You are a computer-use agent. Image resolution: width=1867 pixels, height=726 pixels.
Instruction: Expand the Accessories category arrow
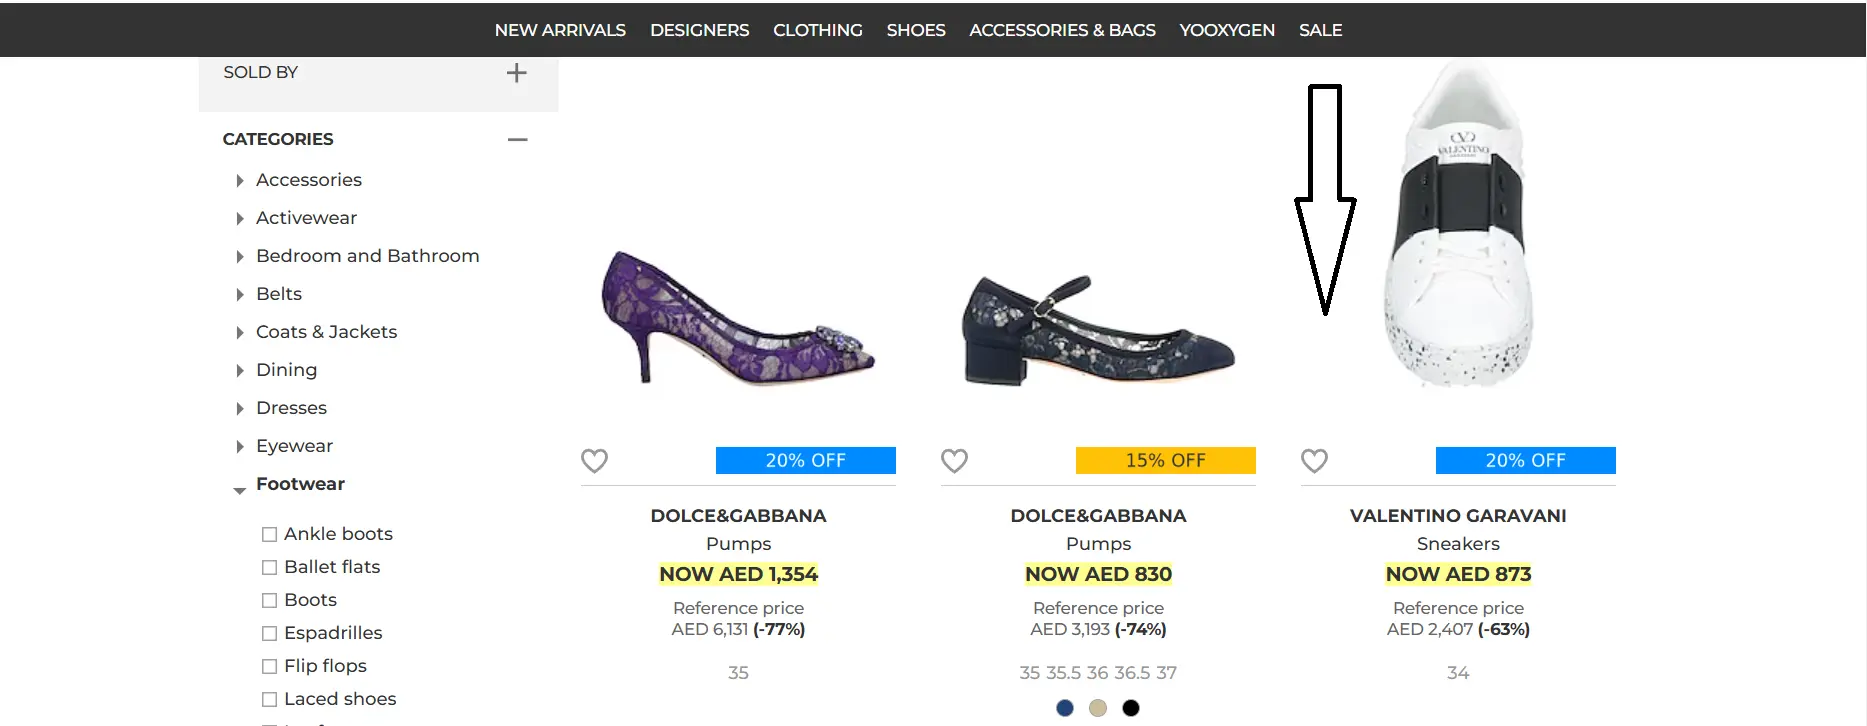(240, 181)
